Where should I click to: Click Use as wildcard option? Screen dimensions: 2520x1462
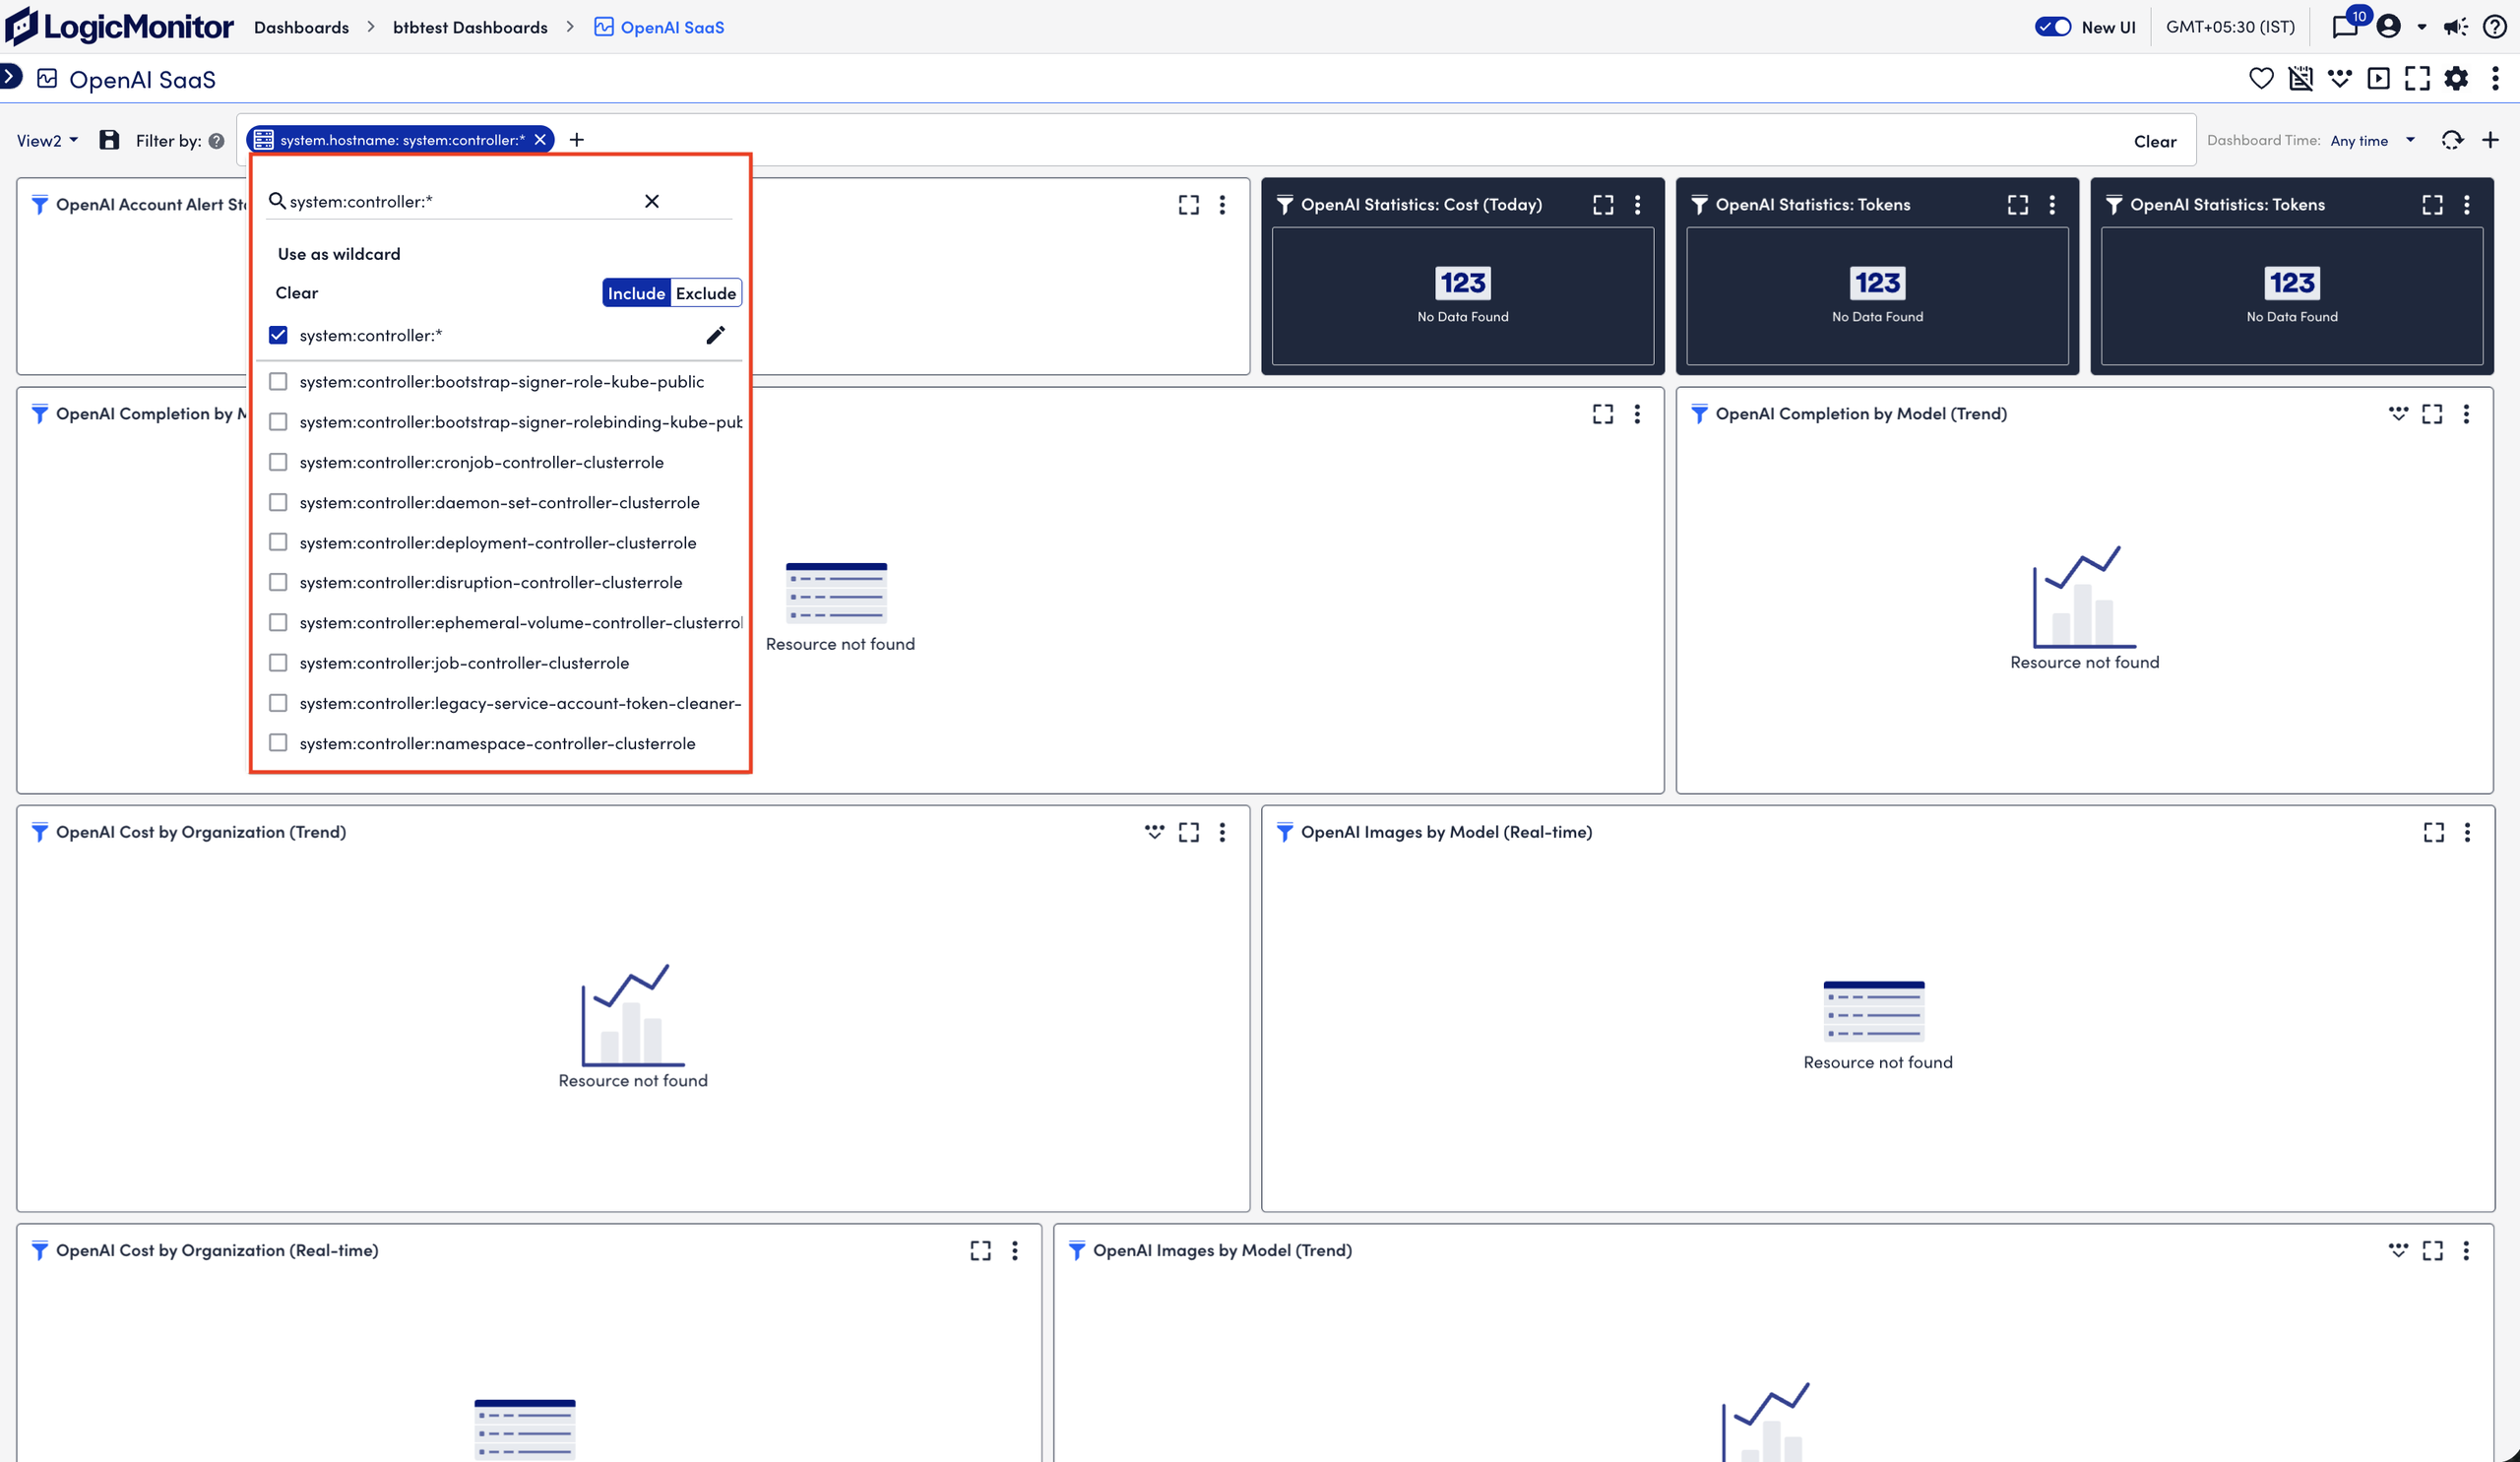[339, 254]
